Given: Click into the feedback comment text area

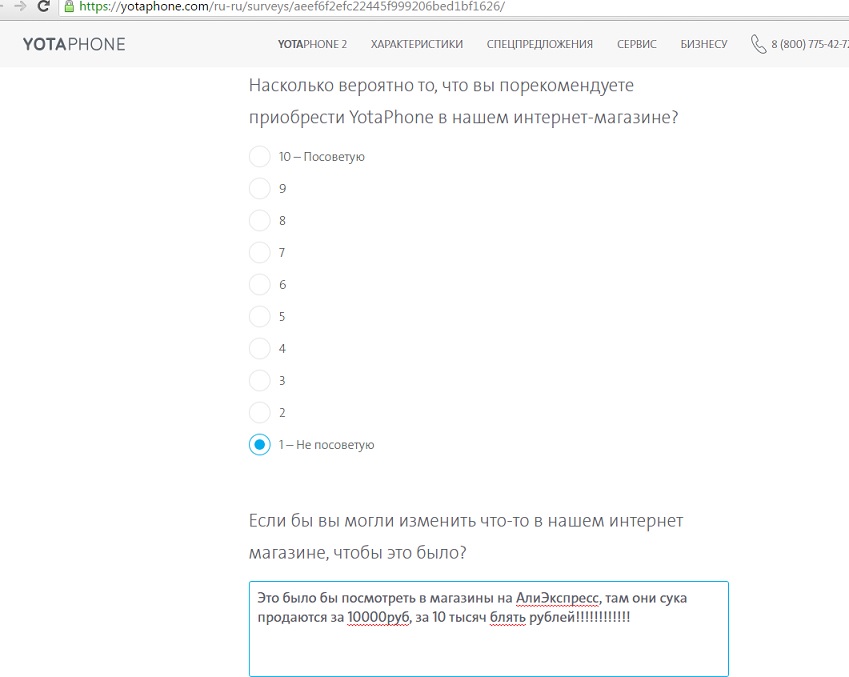Looking at the screenshot, I should 489,629.
